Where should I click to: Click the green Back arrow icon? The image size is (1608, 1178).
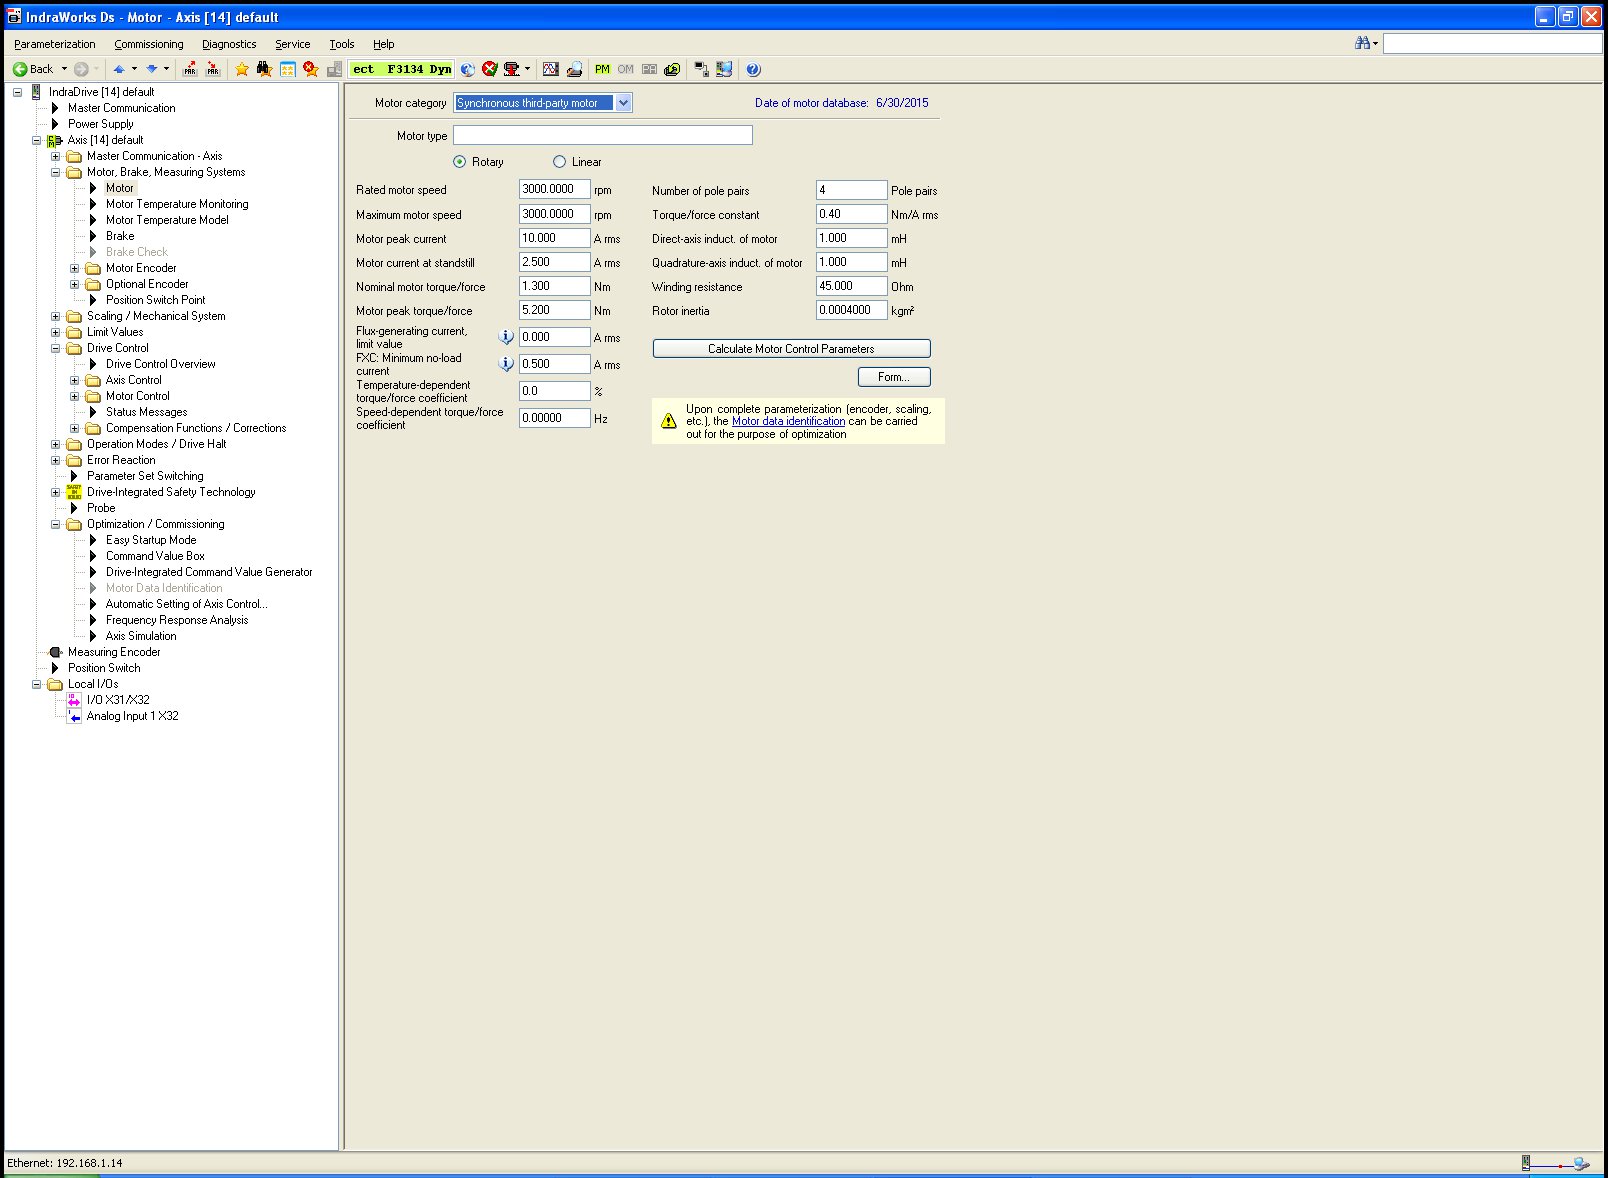pyautogui.click(x=20, y=69)
